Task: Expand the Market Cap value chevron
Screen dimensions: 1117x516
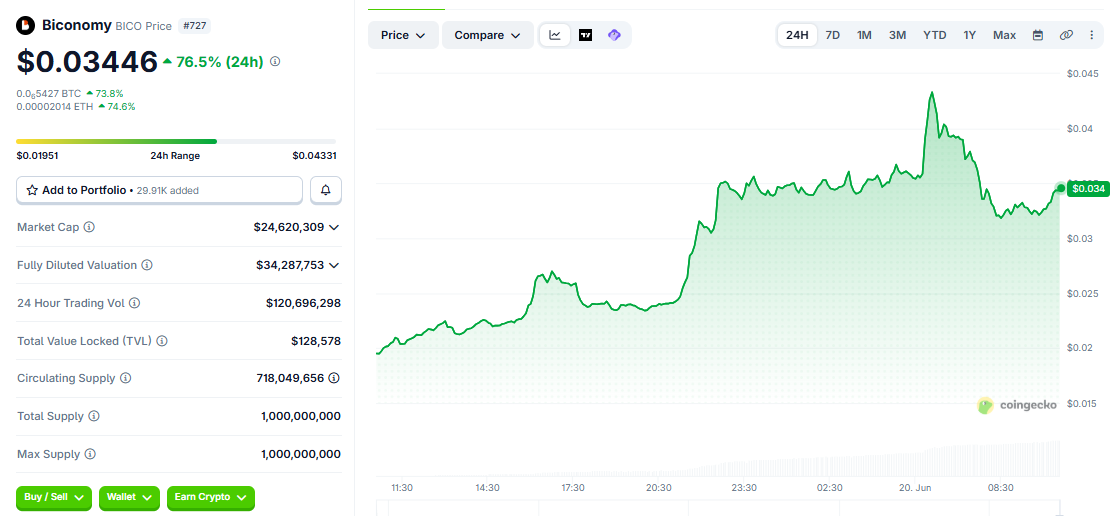Action: pyautogui.click(x=333, y=227)
